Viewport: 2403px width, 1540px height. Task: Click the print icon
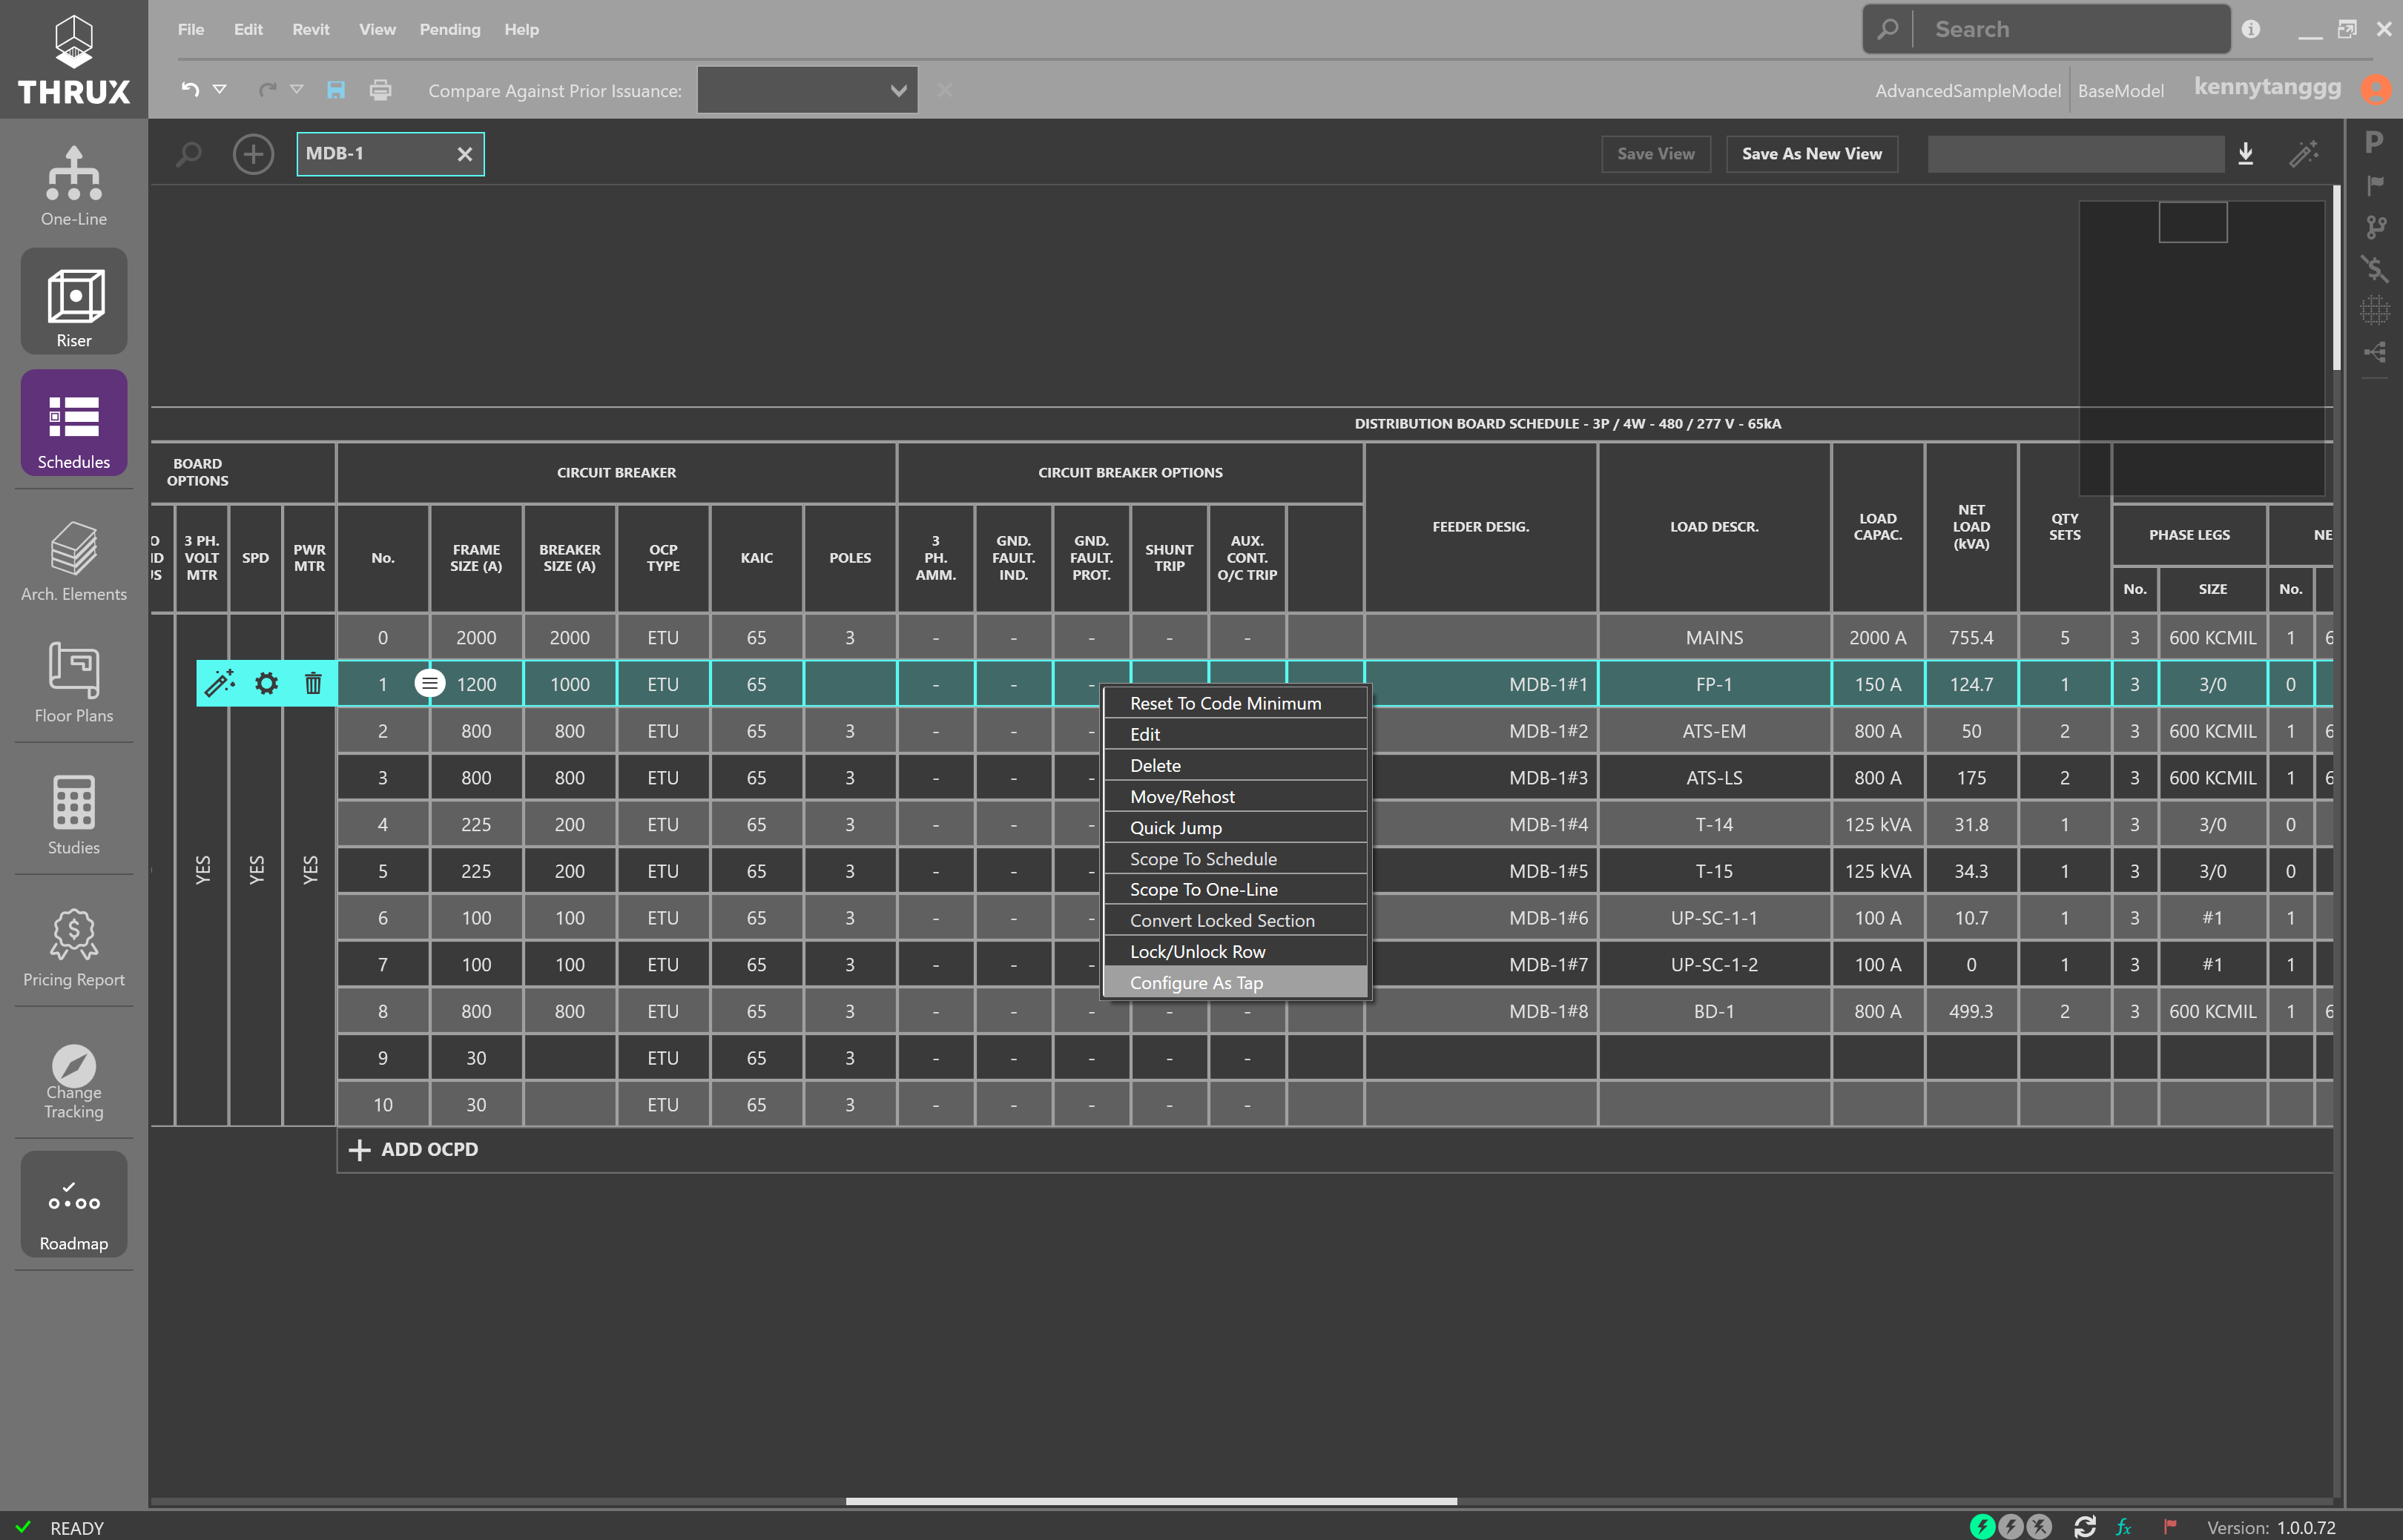[x=380, y=89]
